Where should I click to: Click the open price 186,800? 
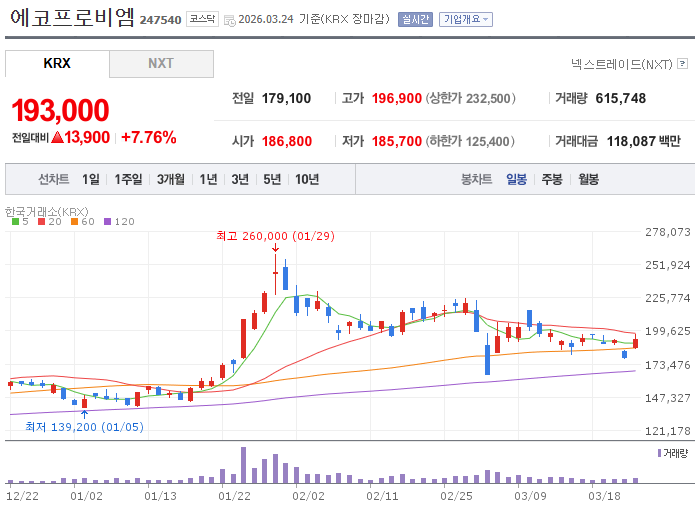point(287,141)
